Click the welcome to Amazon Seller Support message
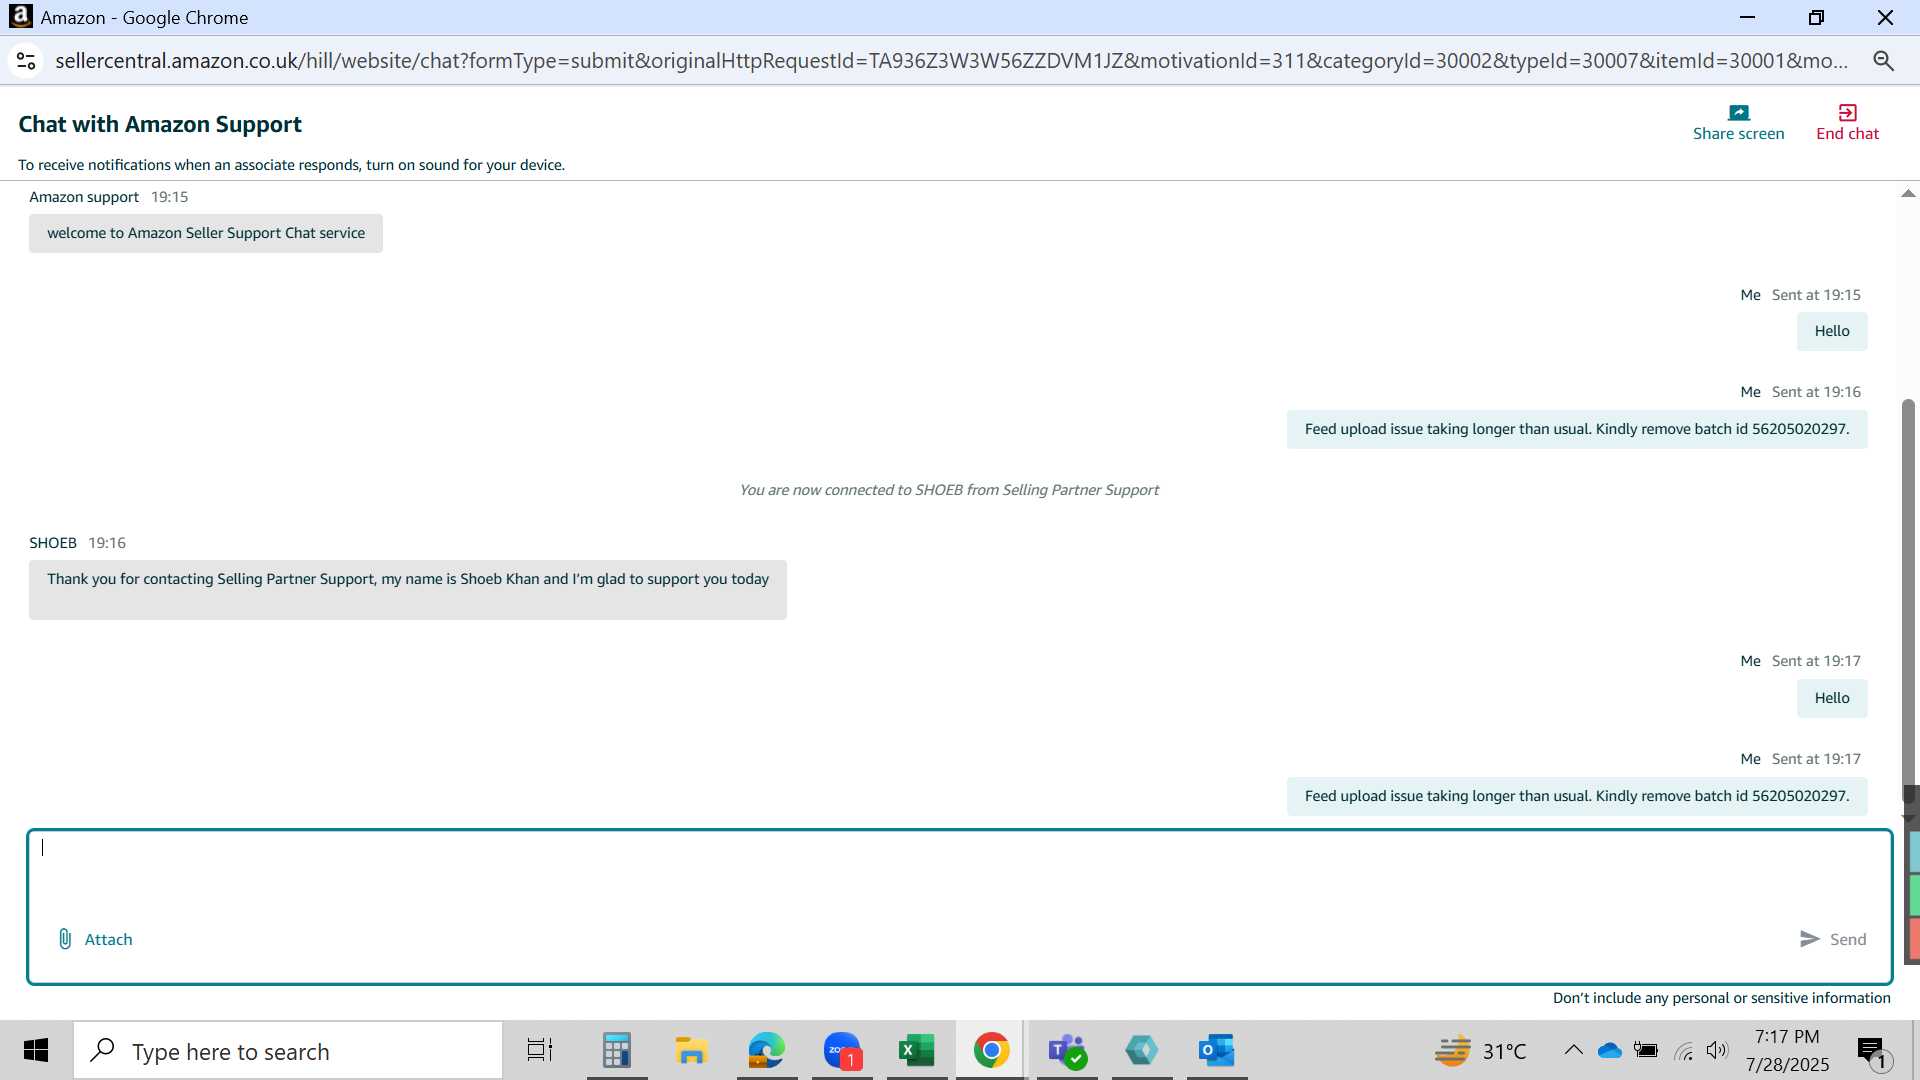 [206, 233]
